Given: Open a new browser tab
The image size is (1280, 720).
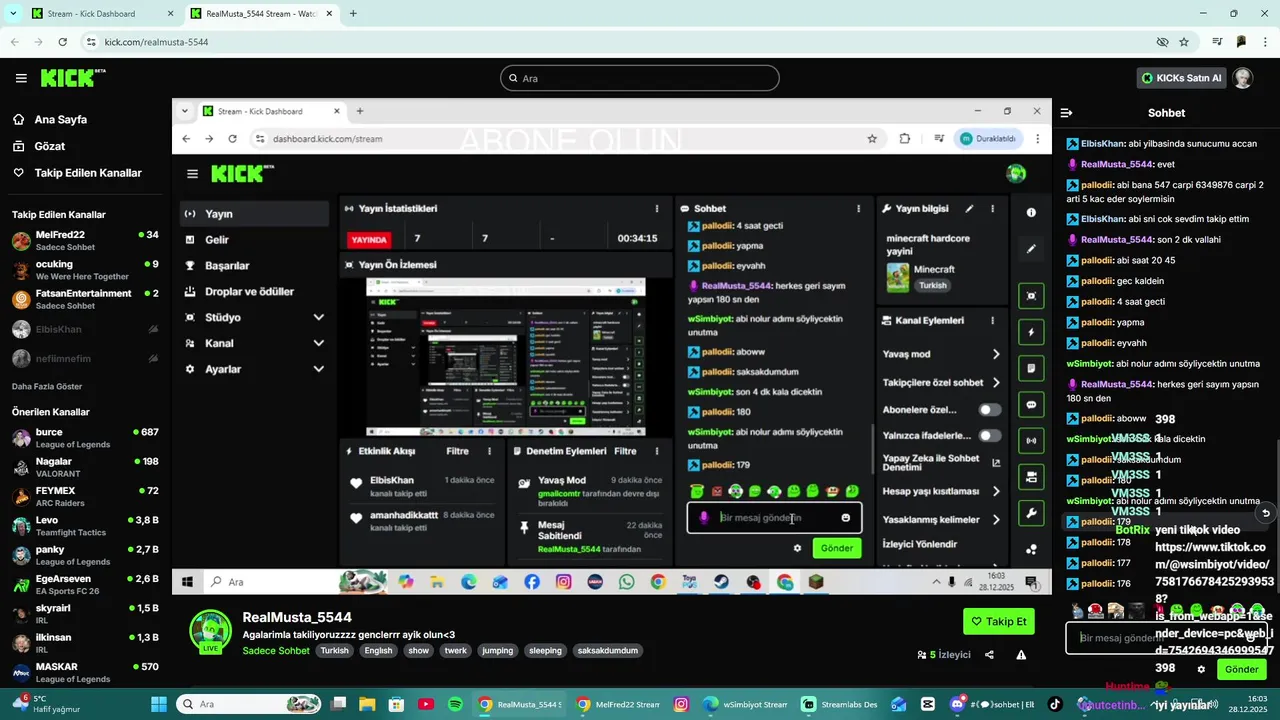Looking at the screenshot, I should click(x=353, y=14).
